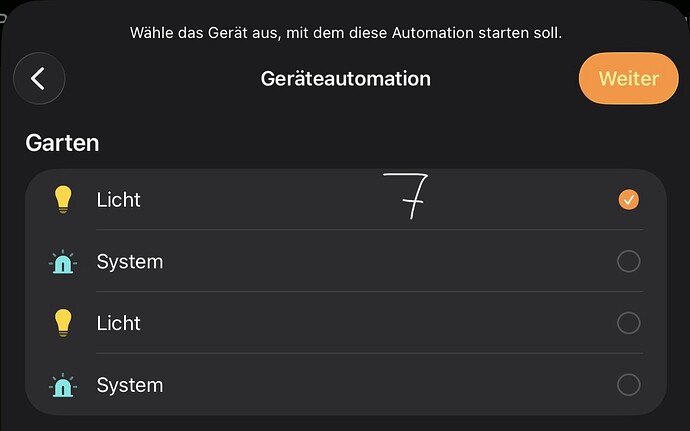Viewport: 690px width, 431px height.
Task: Click the bottom System device label
Action: (x=129, y=385)
